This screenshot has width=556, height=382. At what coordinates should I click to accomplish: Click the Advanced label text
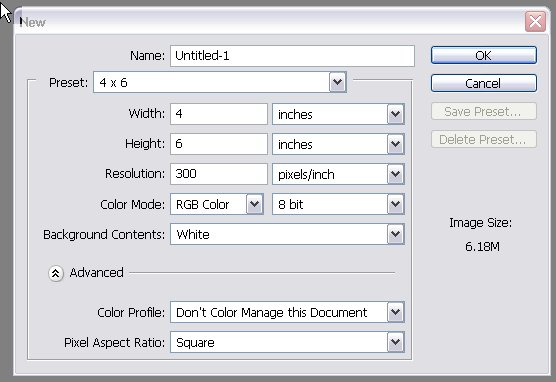96,273
